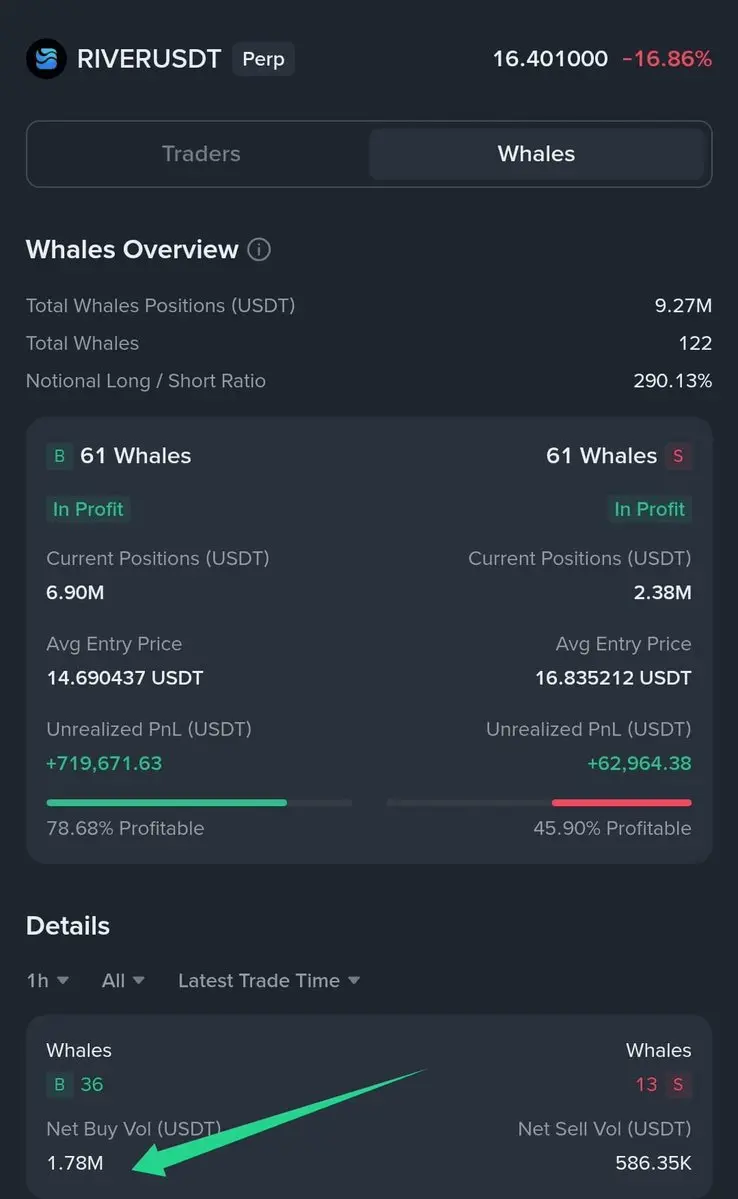Expand the All filter dropdown
The height and width of the screenshot is (1199, 738).
123,981
